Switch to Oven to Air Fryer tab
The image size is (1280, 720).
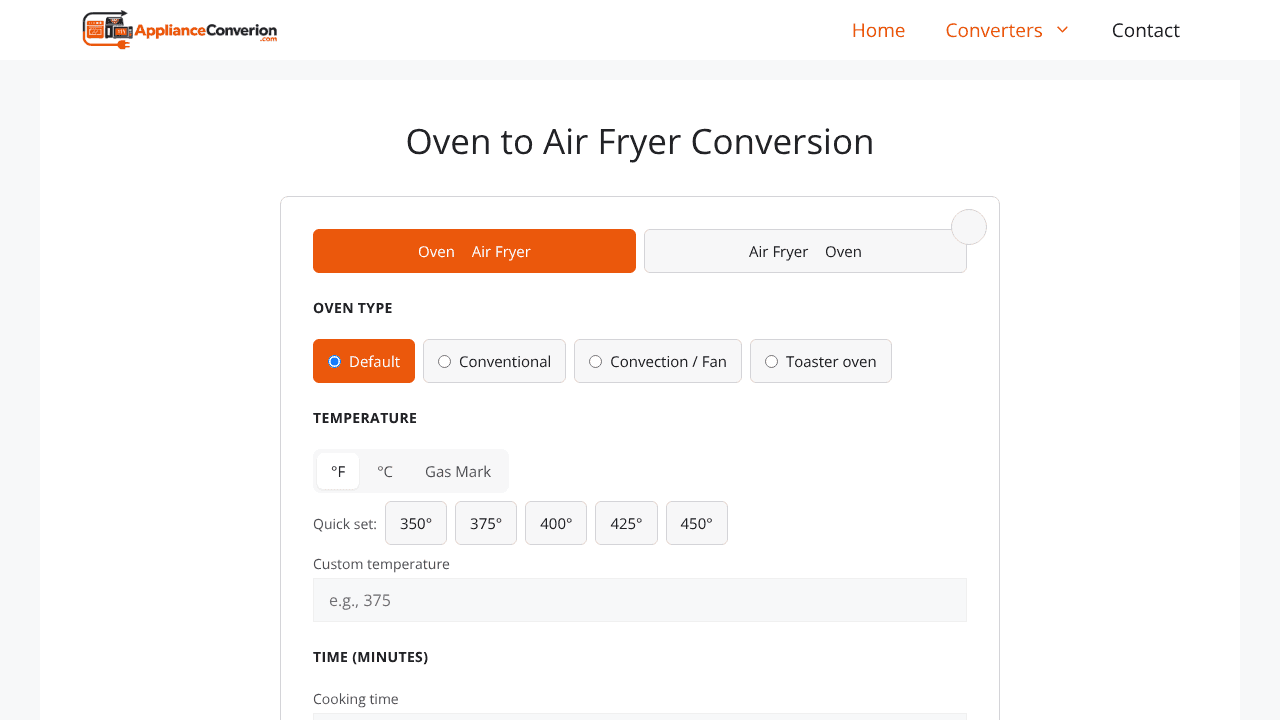coord(474,251)
